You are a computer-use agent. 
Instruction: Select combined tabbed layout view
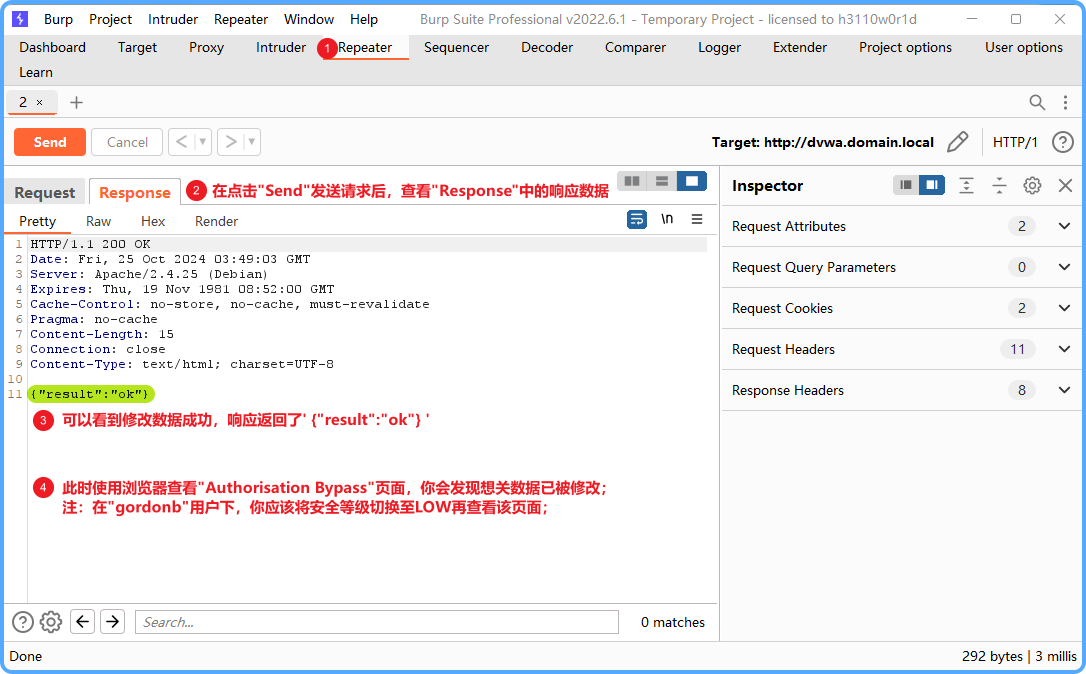(x=691, y=181)
